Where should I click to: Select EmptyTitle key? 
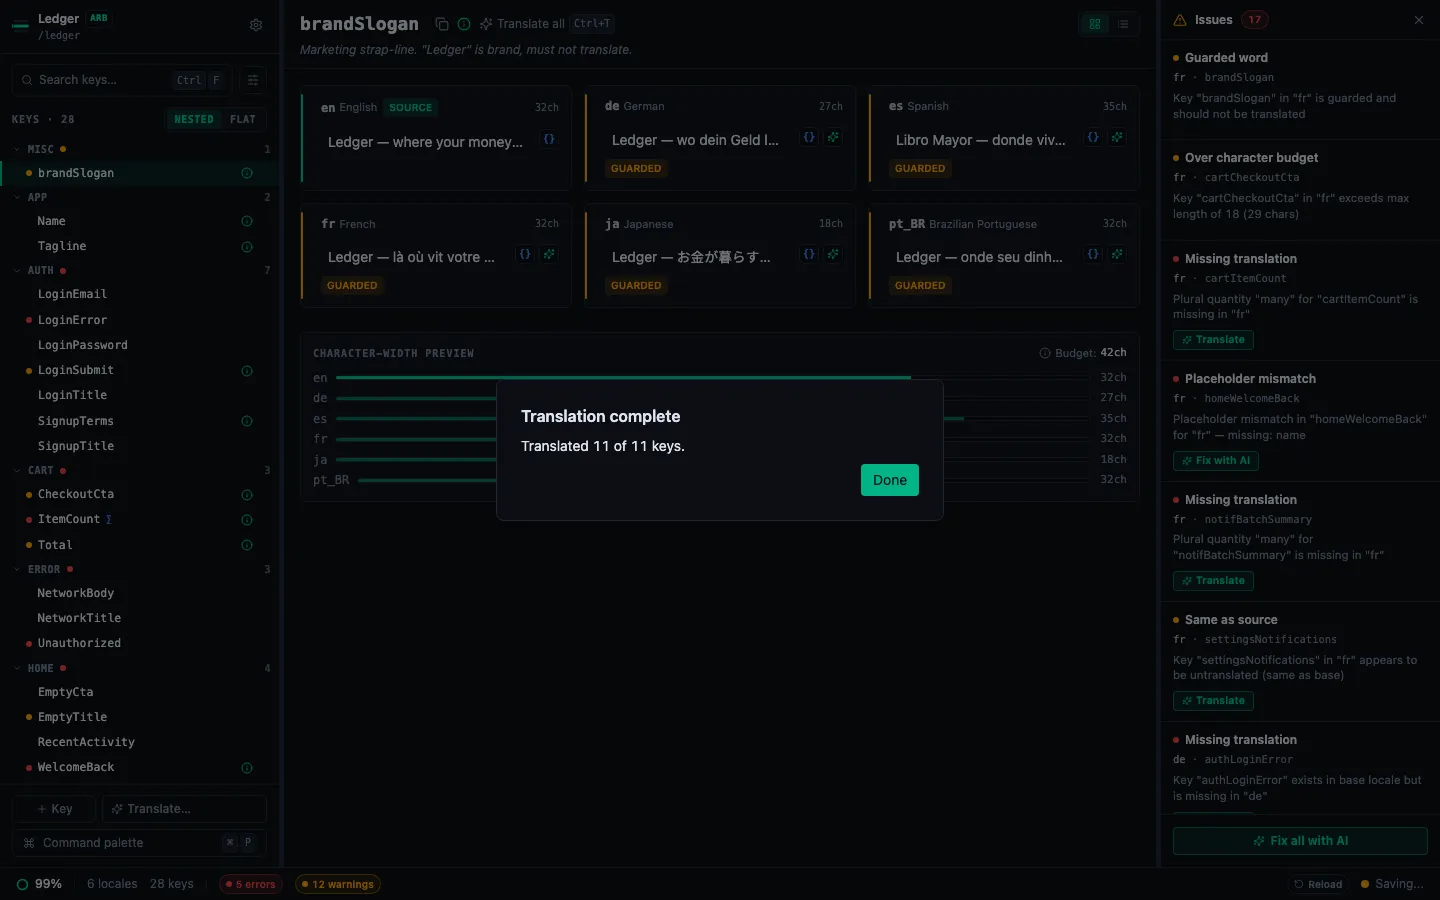(140, 717)
